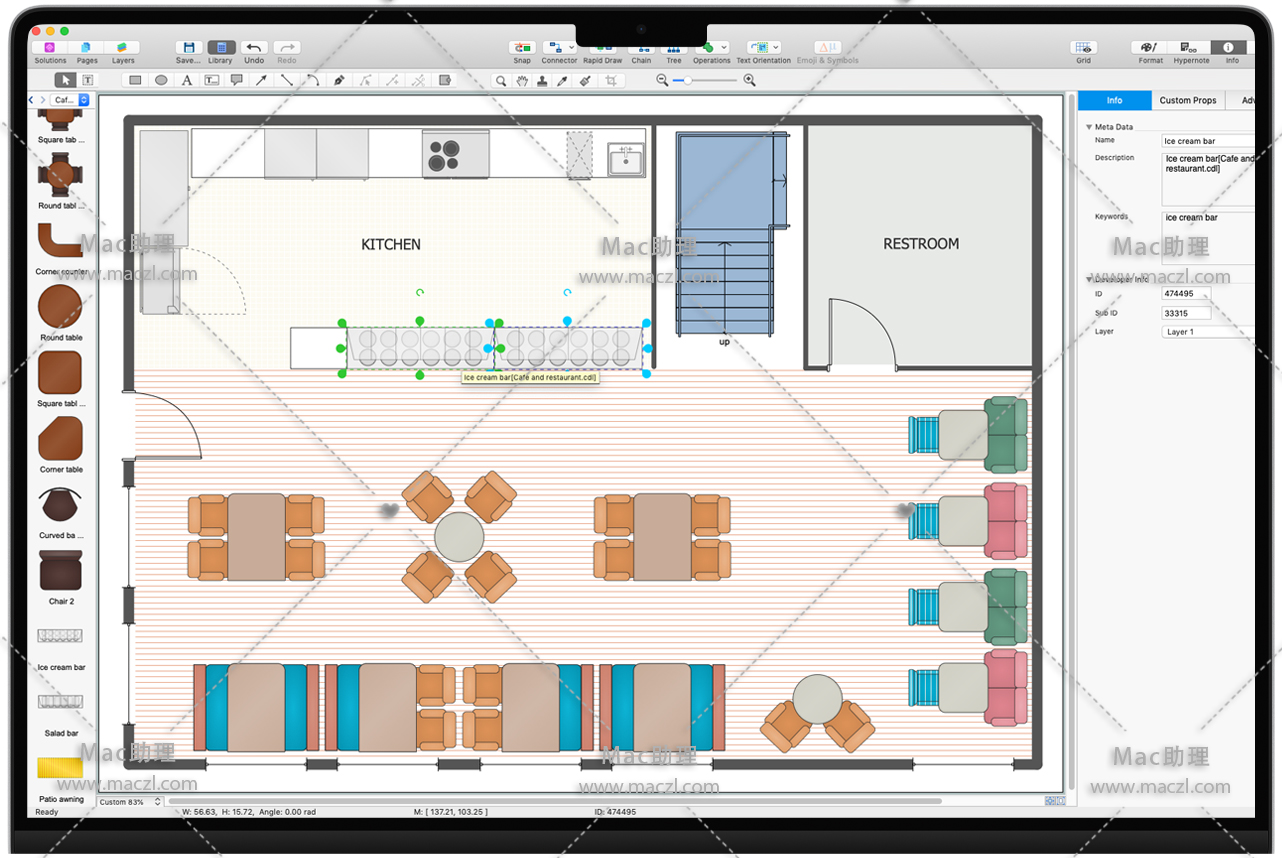Open the Solutions panel
The height and width of the screenshot is (858, 1282).
point(49,48)
